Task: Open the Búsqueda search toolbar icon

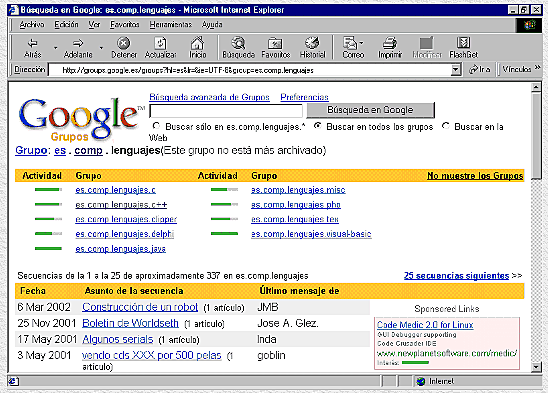Action: 239,43
